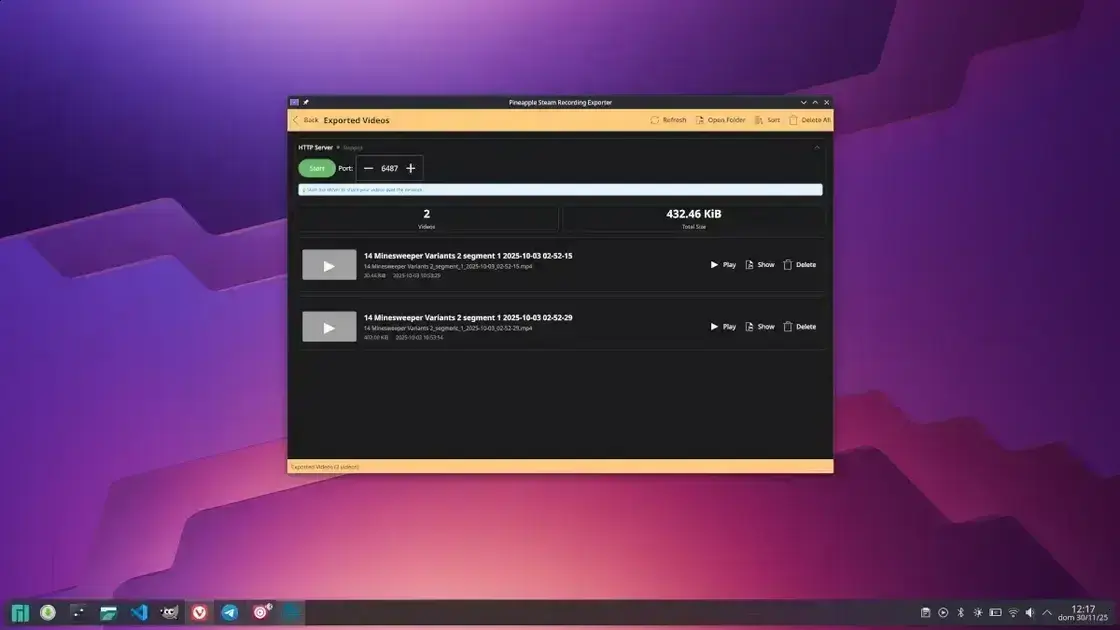Increase the port number with plus
This screenshot has width=1120, height=630.
click(411, 169)
